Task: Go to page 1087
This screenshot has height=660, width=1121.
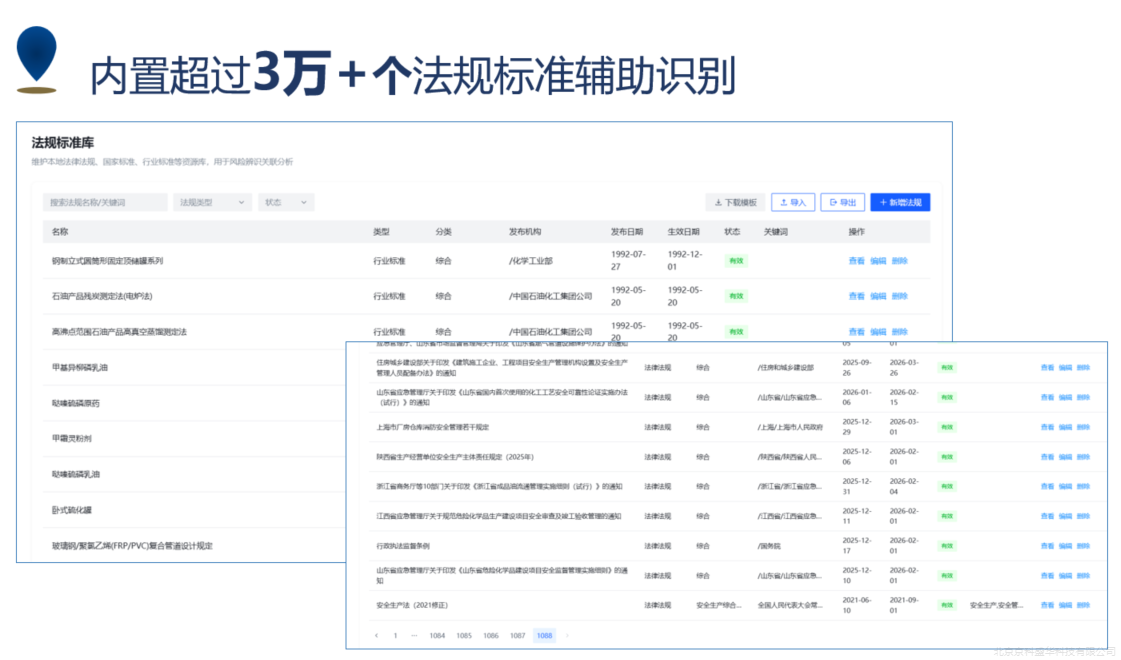Action: coord(518,635)
